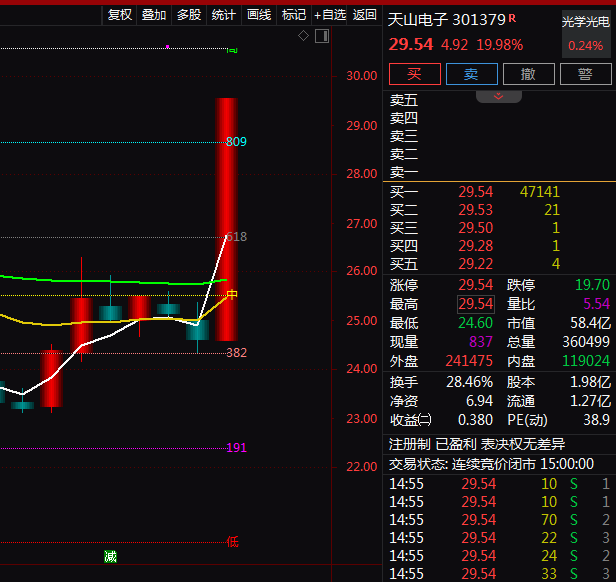The width and height of the screenshot is (616, 582).
Task: Click the 30.00 price axis label
Action: pos(361,75)
